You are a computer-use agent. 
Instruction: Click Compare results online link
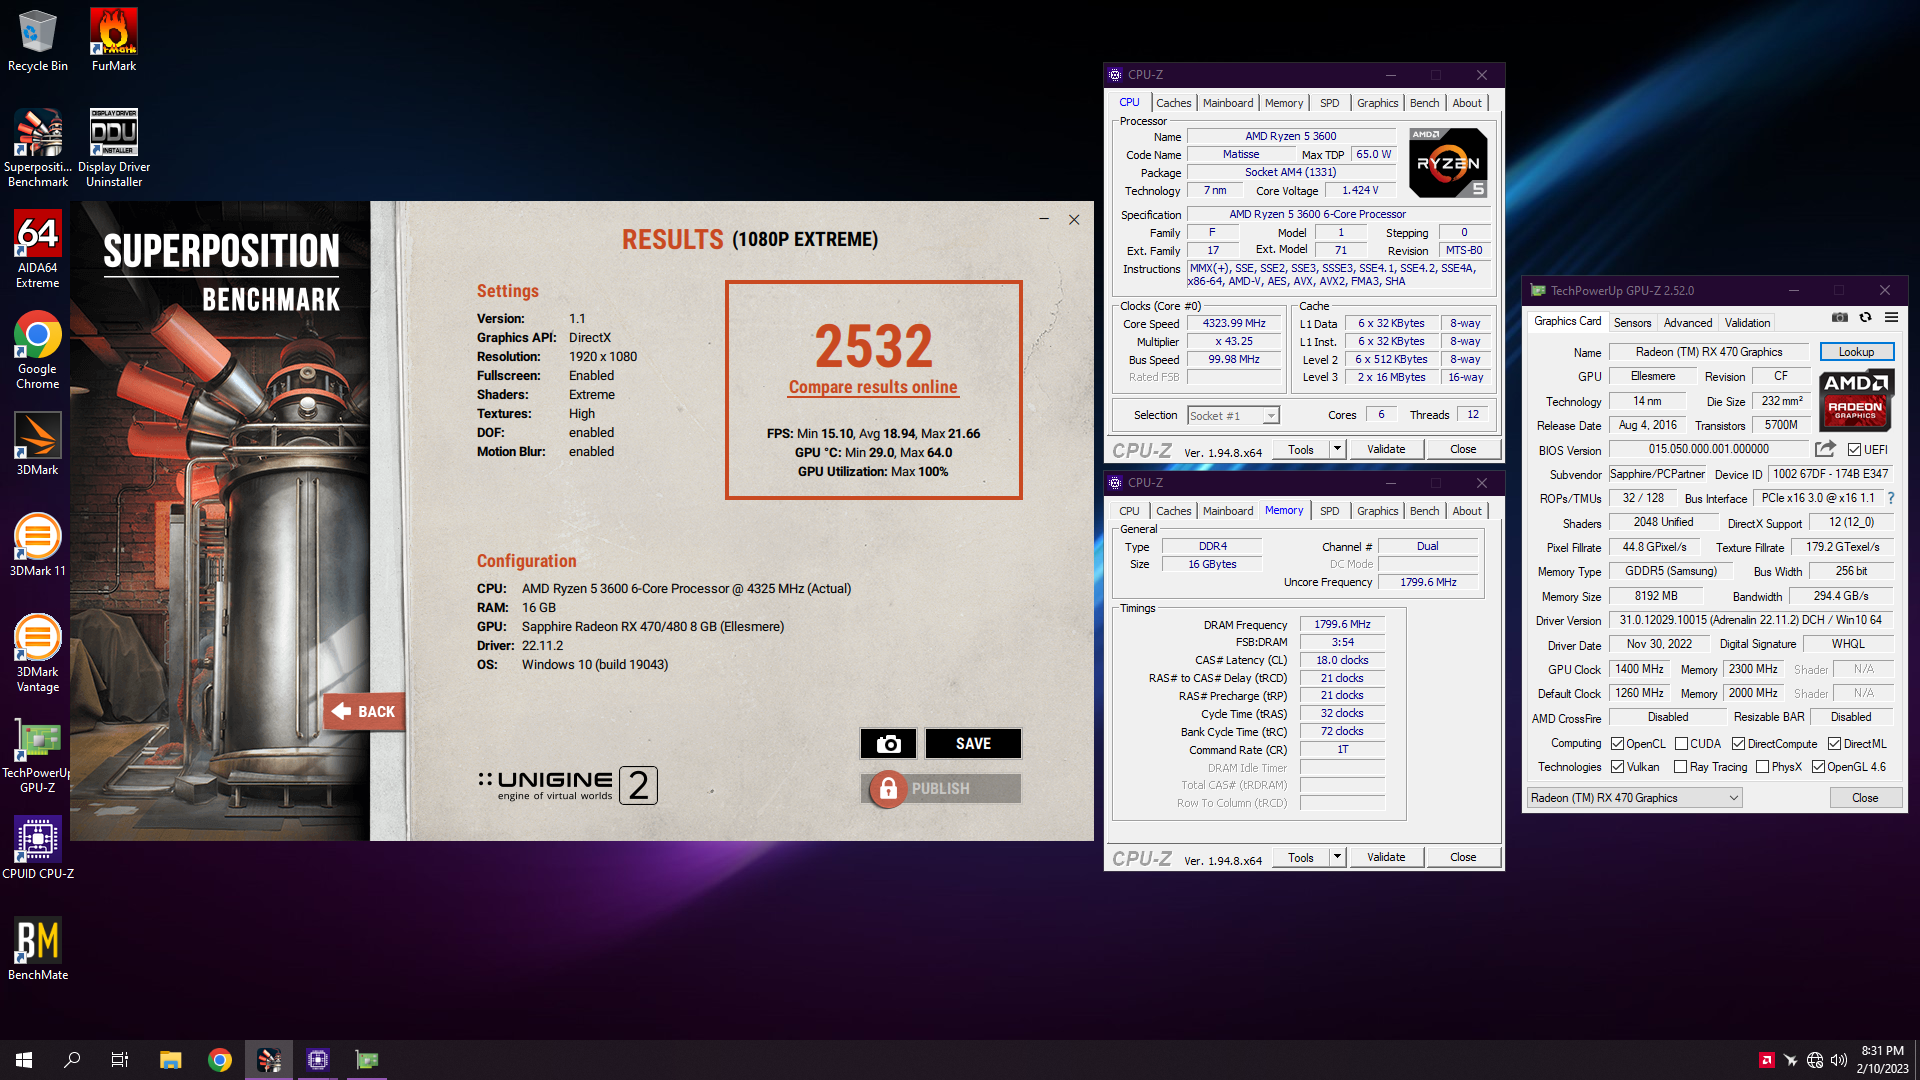[873, 387]
